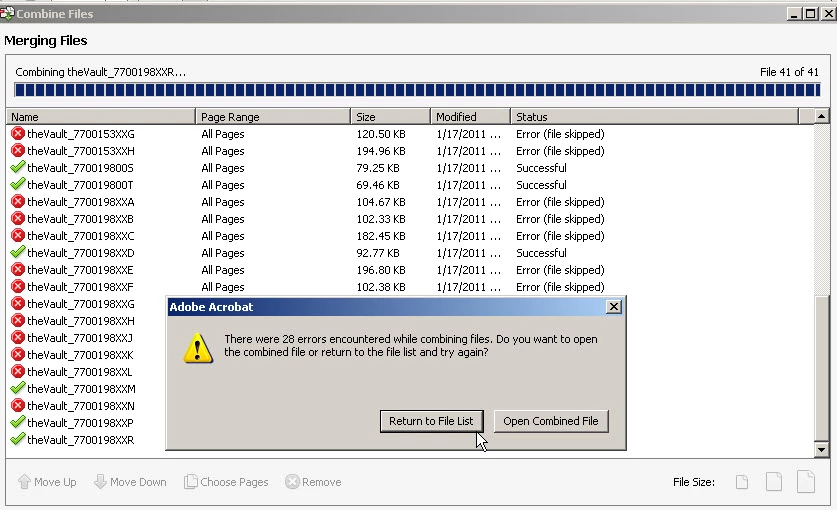This screenshot has height=510, width=837.
Task: Click the warning icon in the dialog
Action: (x=198, y=348)
